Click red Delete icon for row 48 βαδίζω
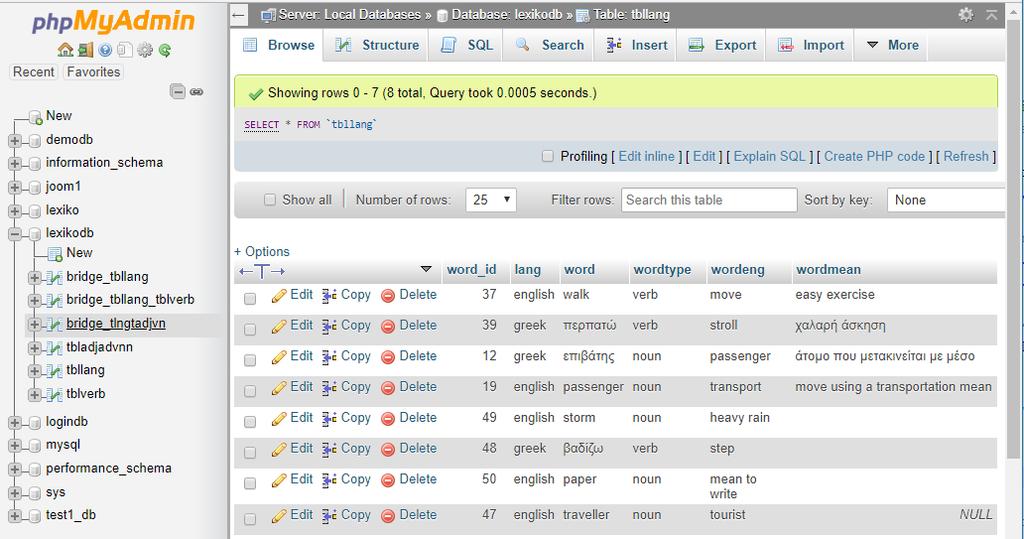This screenshot has height=539, width=1024. [x=388, y=449]
